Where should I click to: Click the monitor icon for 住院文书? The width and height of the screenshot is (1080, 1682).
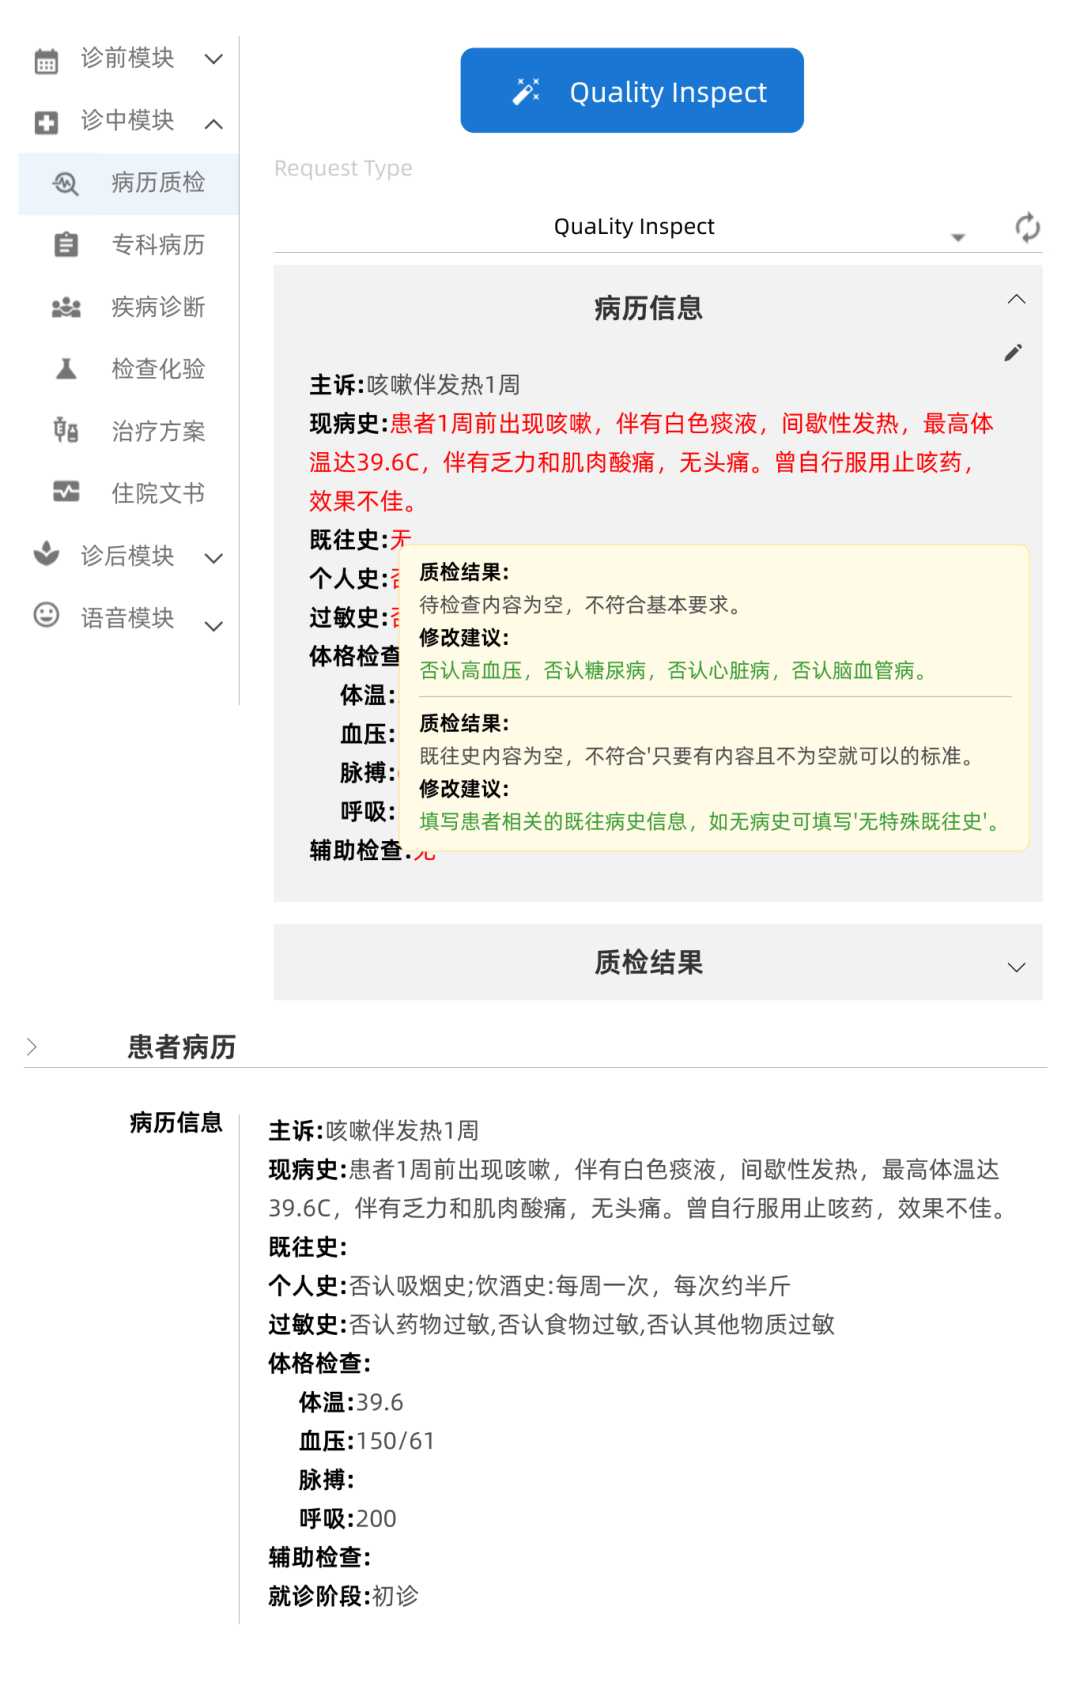[66, 492]
